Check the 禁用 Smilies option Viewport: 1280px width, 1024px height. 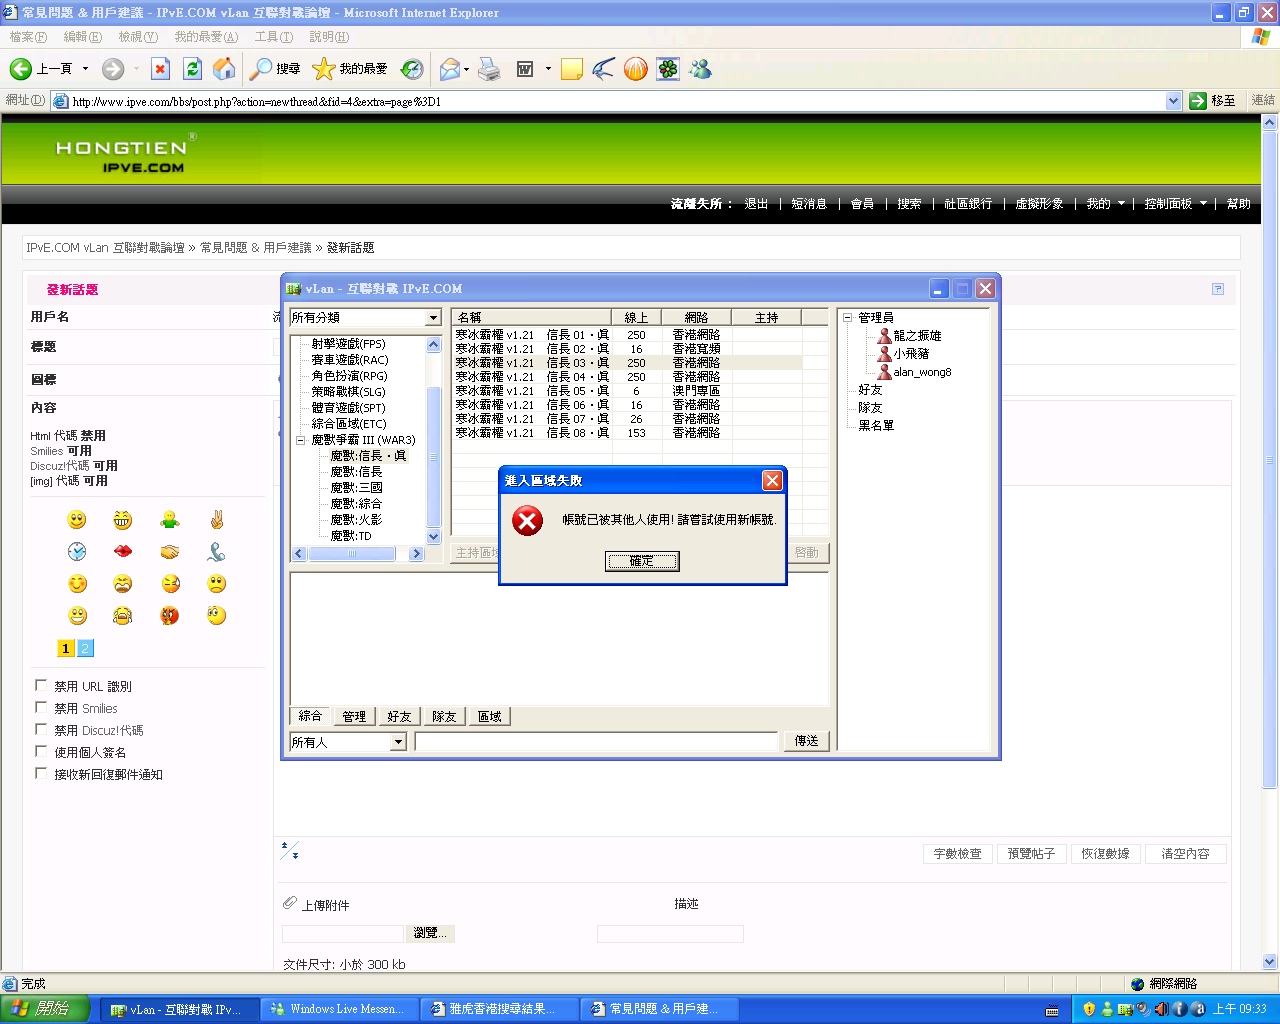tap(41, 708)
